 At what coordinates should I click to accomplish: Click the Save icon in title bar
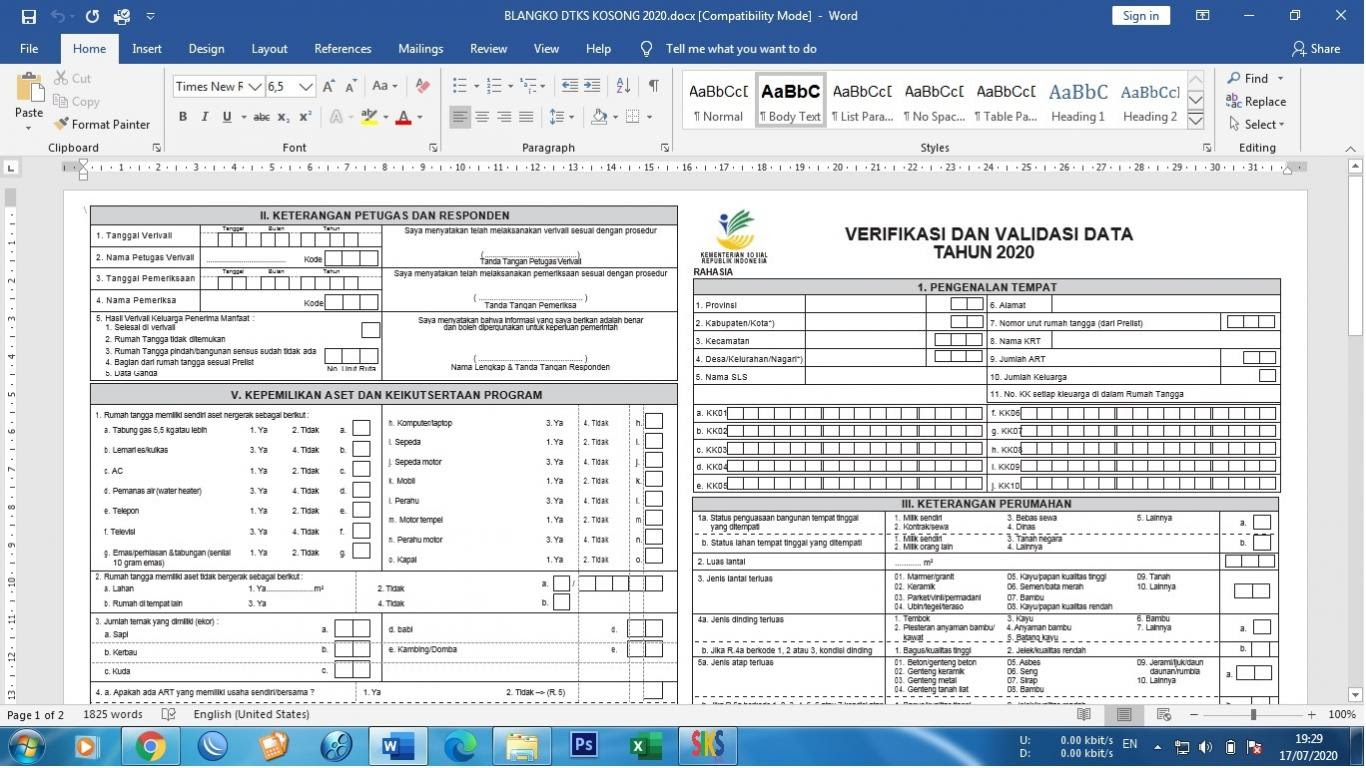click(x=28, y=16)
